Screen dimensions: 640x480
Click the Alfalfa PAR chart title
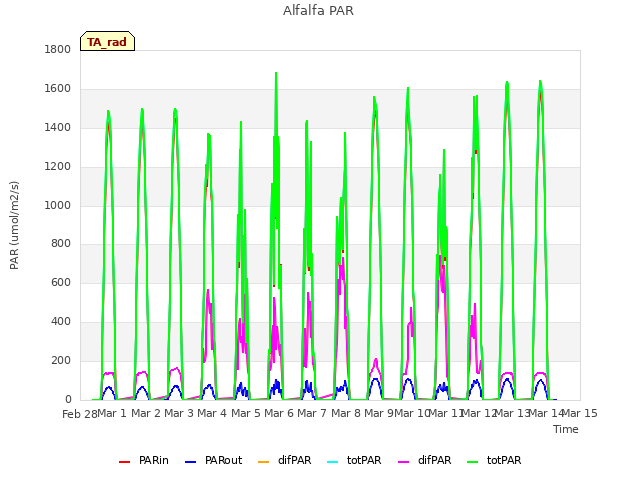point(318,11)
